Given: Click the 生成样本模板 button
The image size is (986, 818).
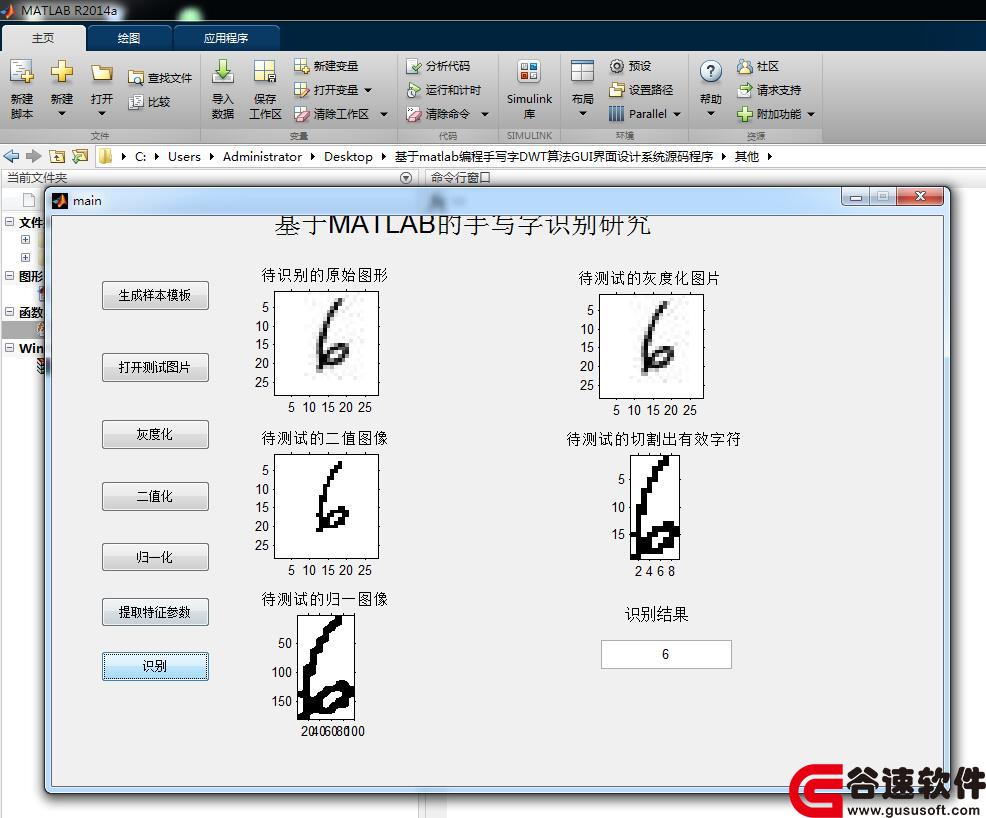Looking at the screenshot, I should (155, 296).
